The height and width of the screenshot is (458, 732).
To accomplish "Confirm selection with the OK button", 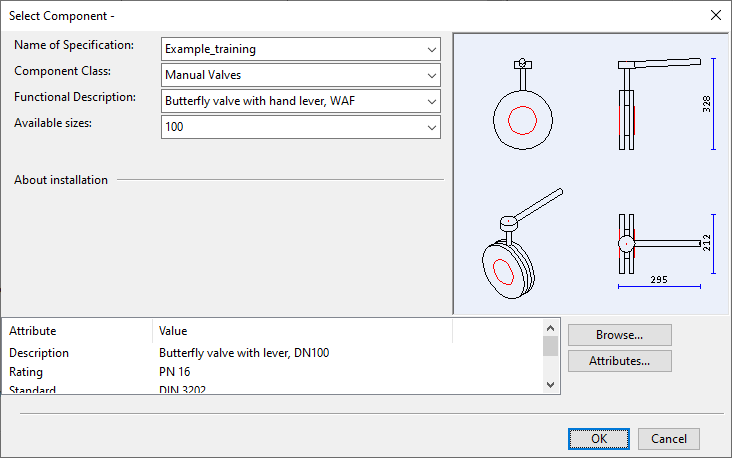I will tap(598, 439).
